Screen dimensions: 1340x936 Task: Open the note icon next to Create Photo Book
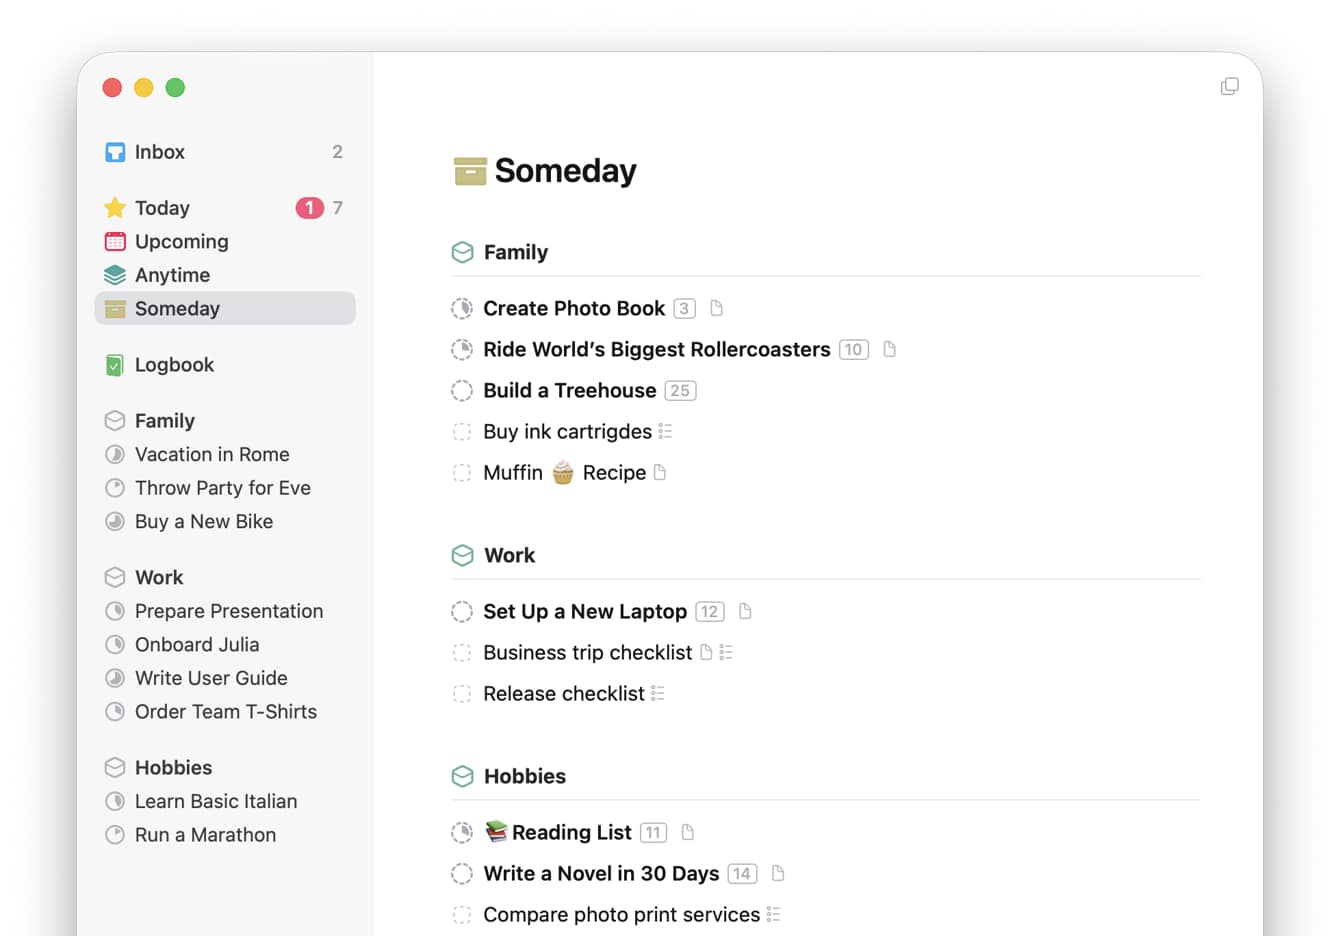[x=716, y=308]
